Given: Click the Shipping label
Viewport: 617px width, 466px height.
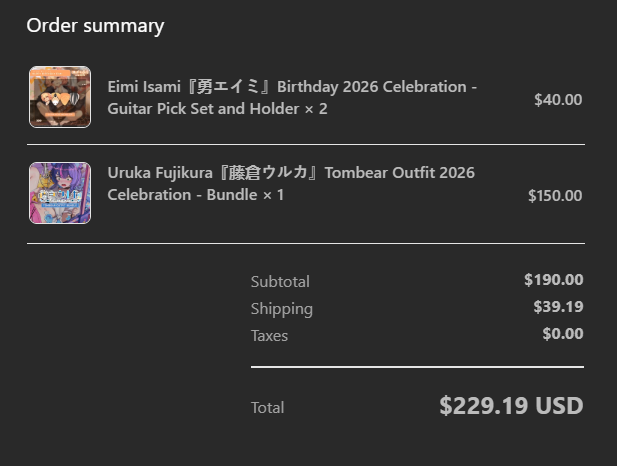Looking at the screenshot, I should [282, 309].
